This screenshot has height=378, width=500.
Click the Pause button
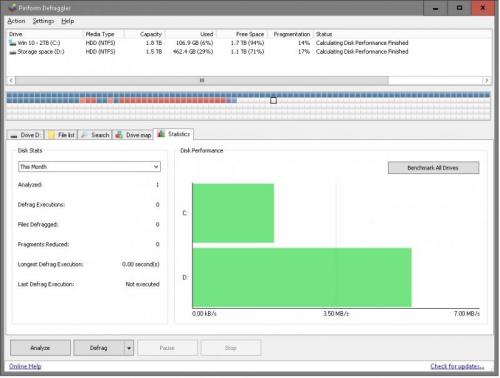tap(167, 348)
